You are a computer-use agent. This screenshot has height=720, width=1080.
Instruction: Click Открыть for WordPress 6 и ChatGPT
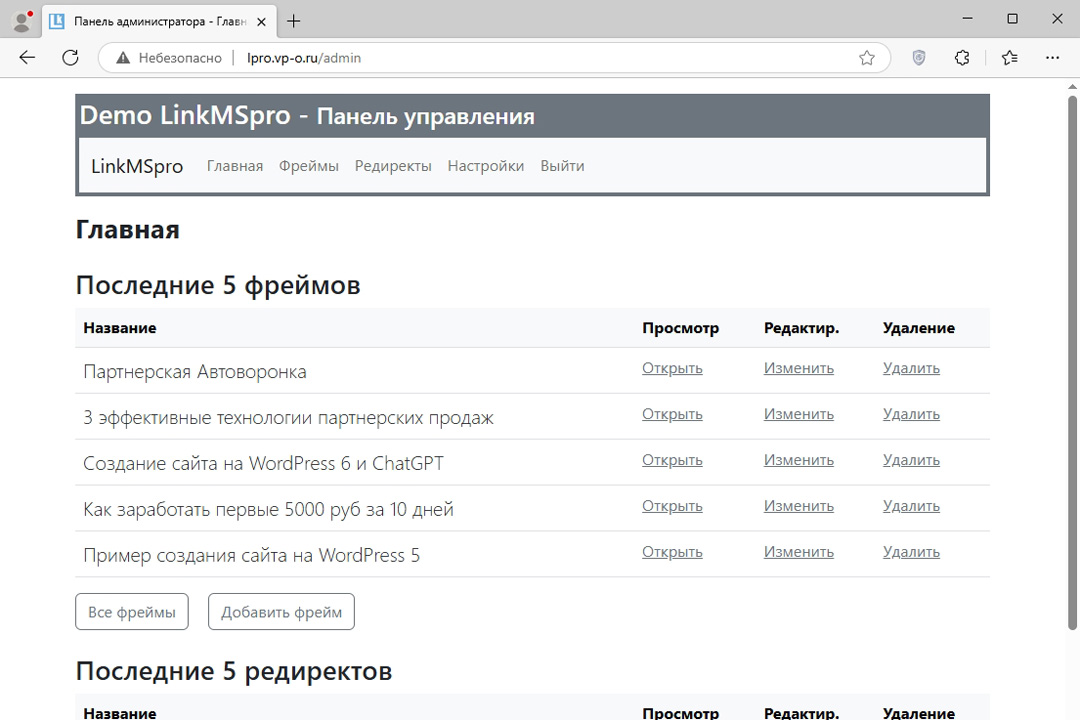click(x=672, y=460)
